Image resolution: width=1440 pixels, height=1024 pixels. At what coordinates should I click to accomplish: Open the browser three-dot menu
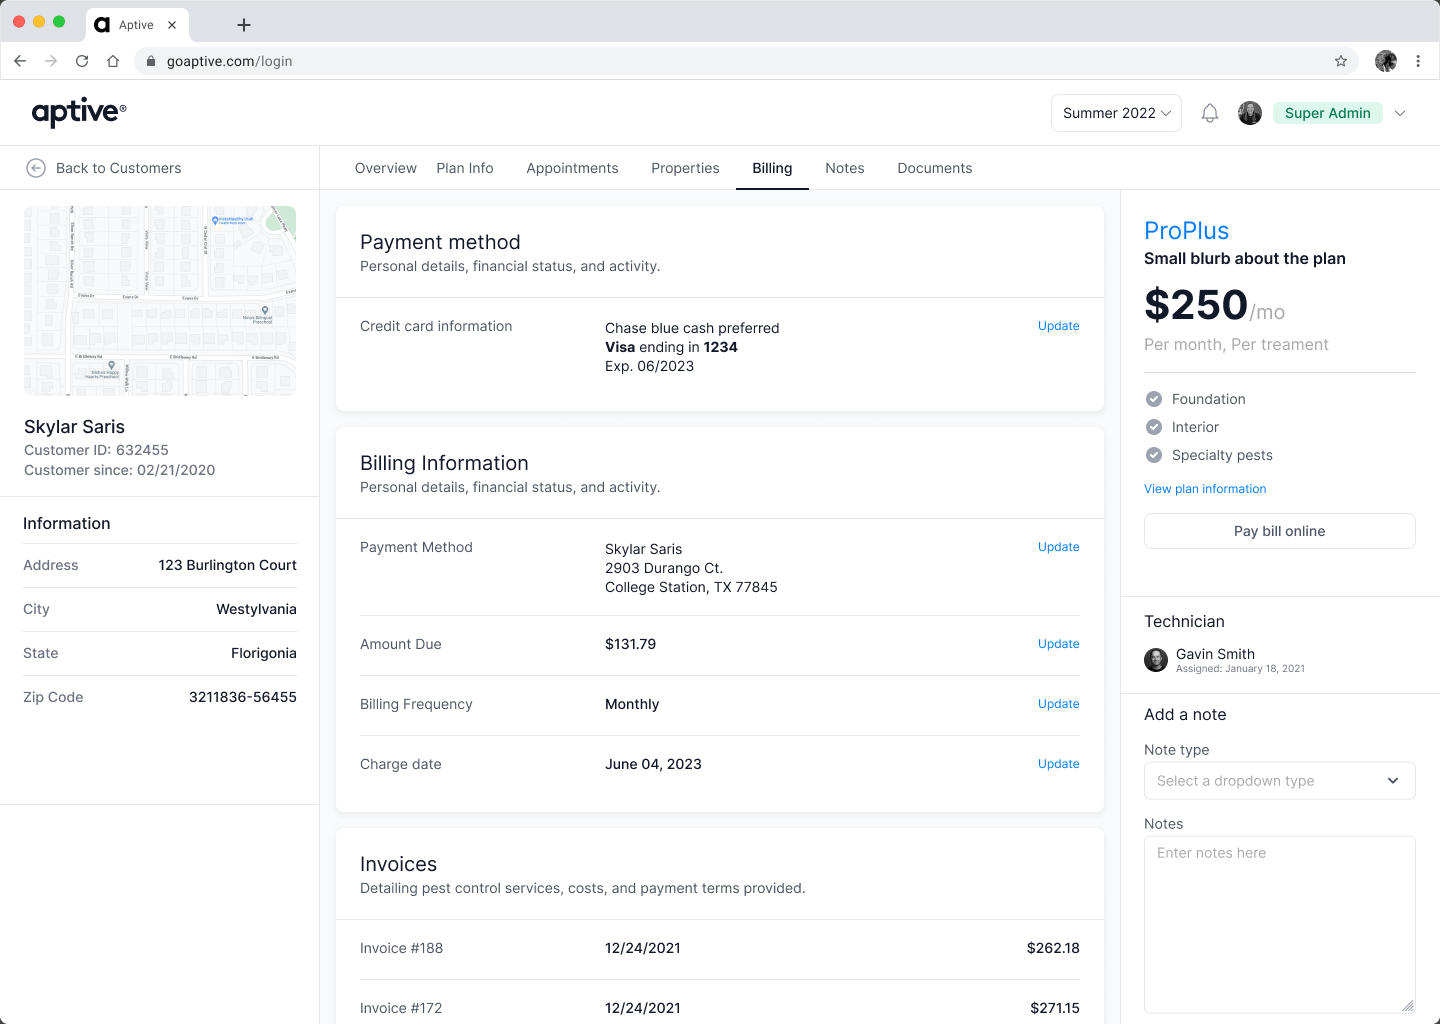click(x=1418, y=61)
